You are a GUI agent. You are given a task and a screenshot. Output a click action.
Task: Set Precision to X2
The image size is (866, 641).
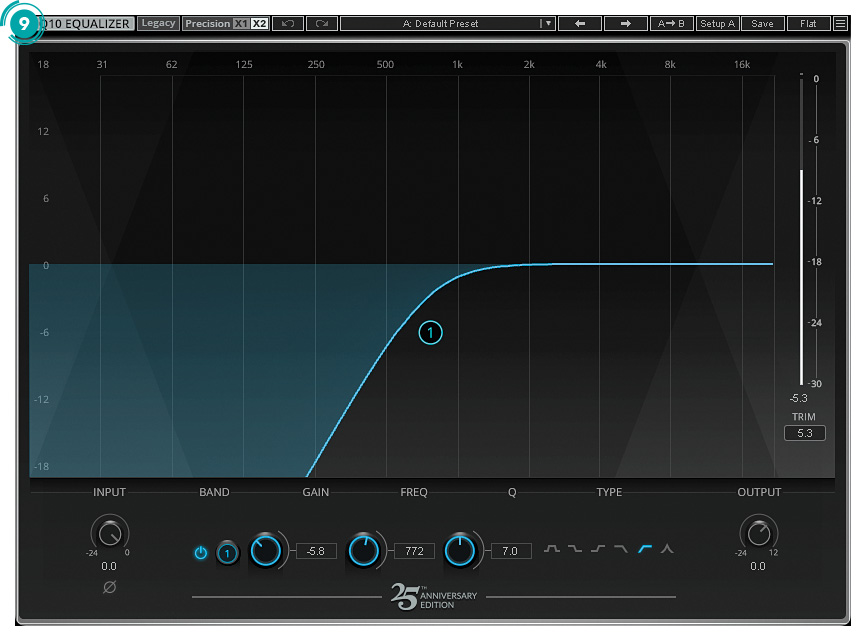tap(259, 23)
